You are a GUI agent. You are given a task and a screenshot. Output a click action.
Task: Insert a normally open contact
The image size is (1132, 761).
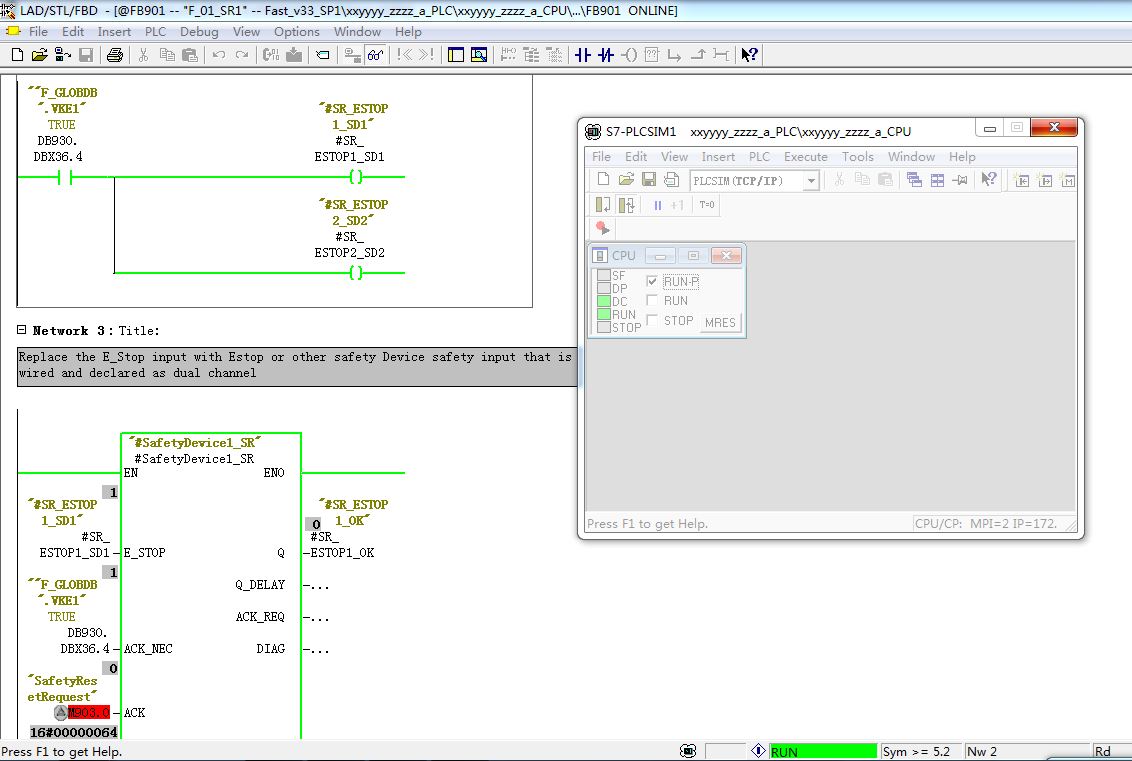click(x=583, y=55)
